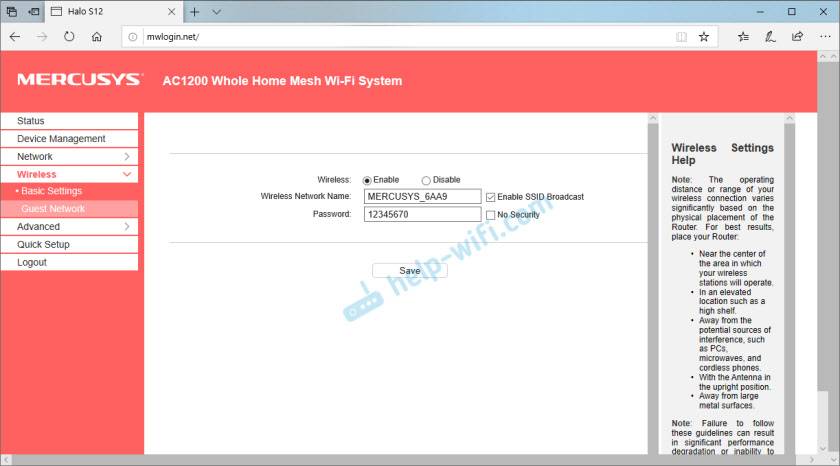Save the wireless settings
The width and height of the screenshot is (840, 466).
pos(410,270)
